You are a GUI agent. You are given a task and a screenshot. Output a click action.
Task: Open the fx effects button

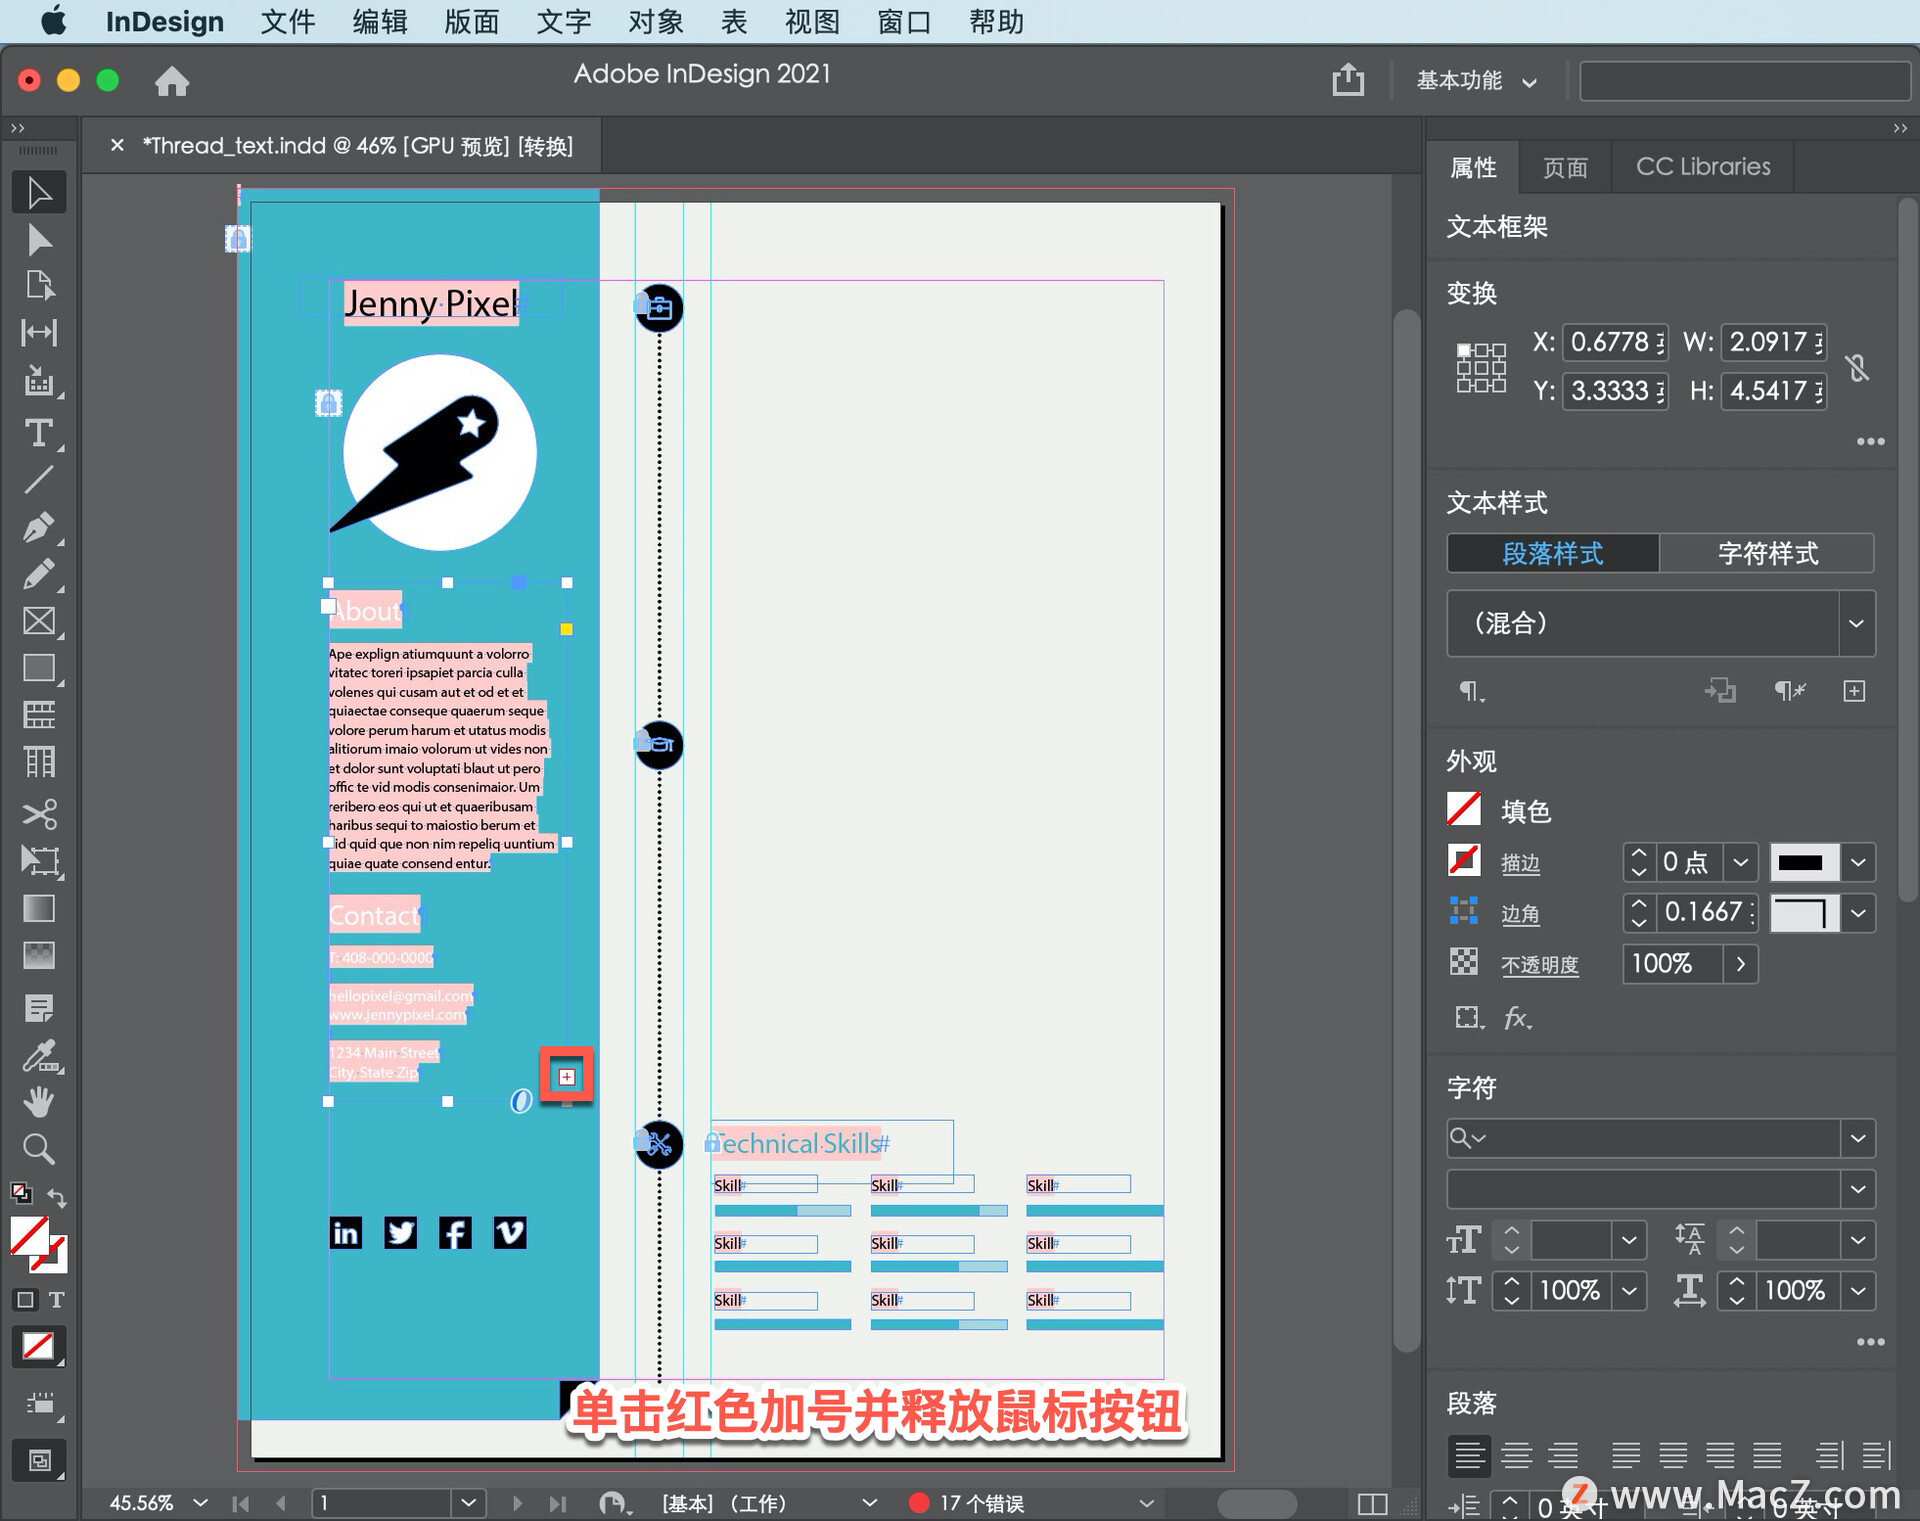1517,1018
